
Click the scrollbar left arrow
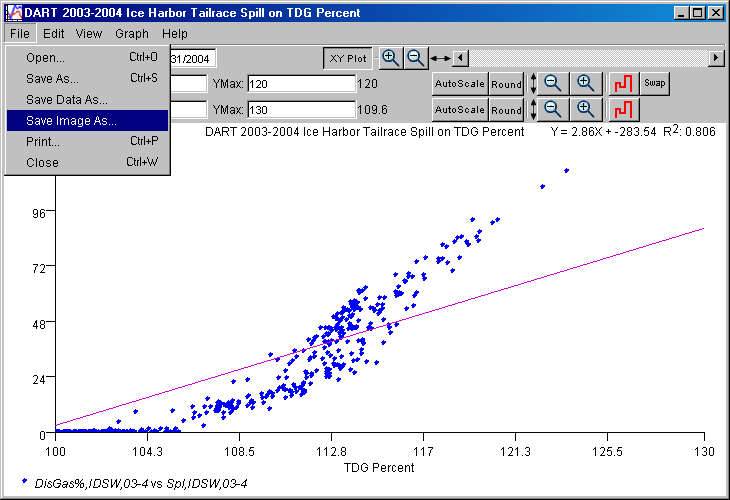(x=460, y=58)
